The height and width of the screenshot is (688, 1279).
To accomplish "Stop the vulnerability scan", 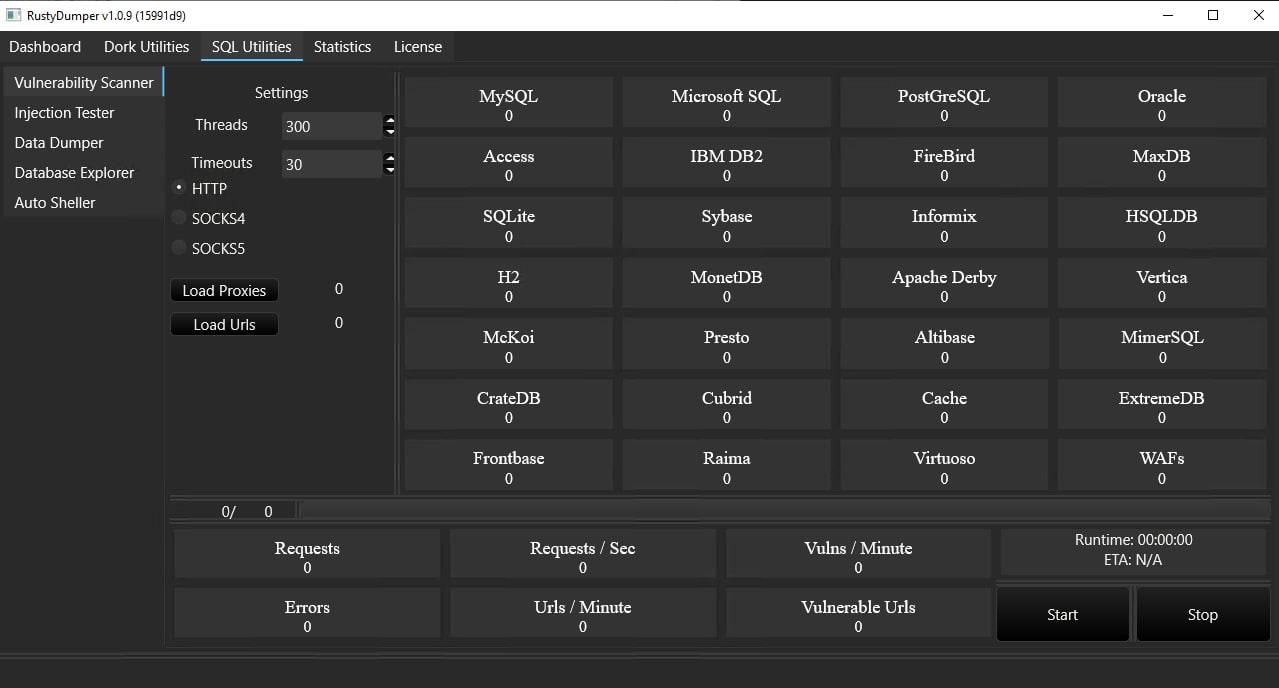I will [x=1202, y=614].
